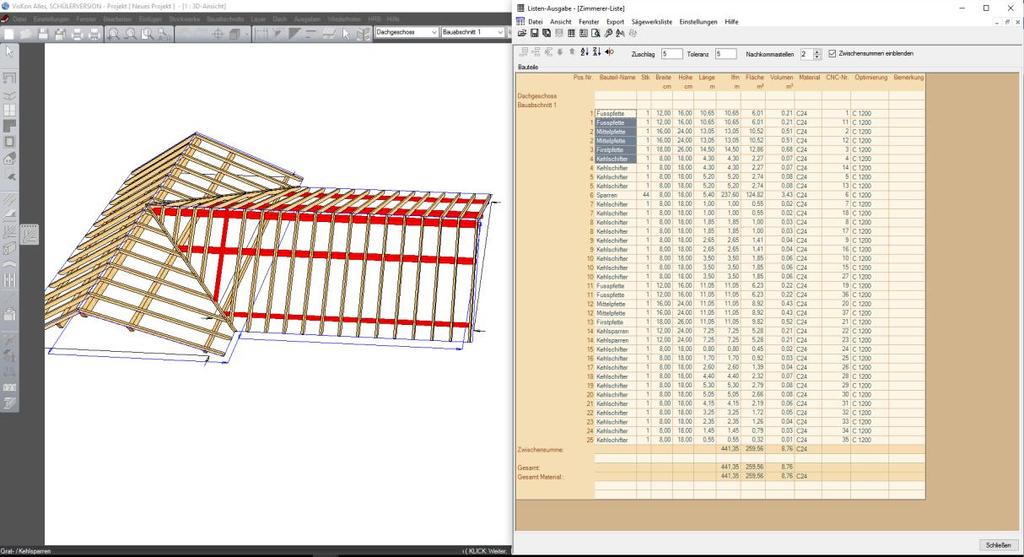Select the Sparren row name cell
Screen dimensions: 1024x557
click(616, 195)
